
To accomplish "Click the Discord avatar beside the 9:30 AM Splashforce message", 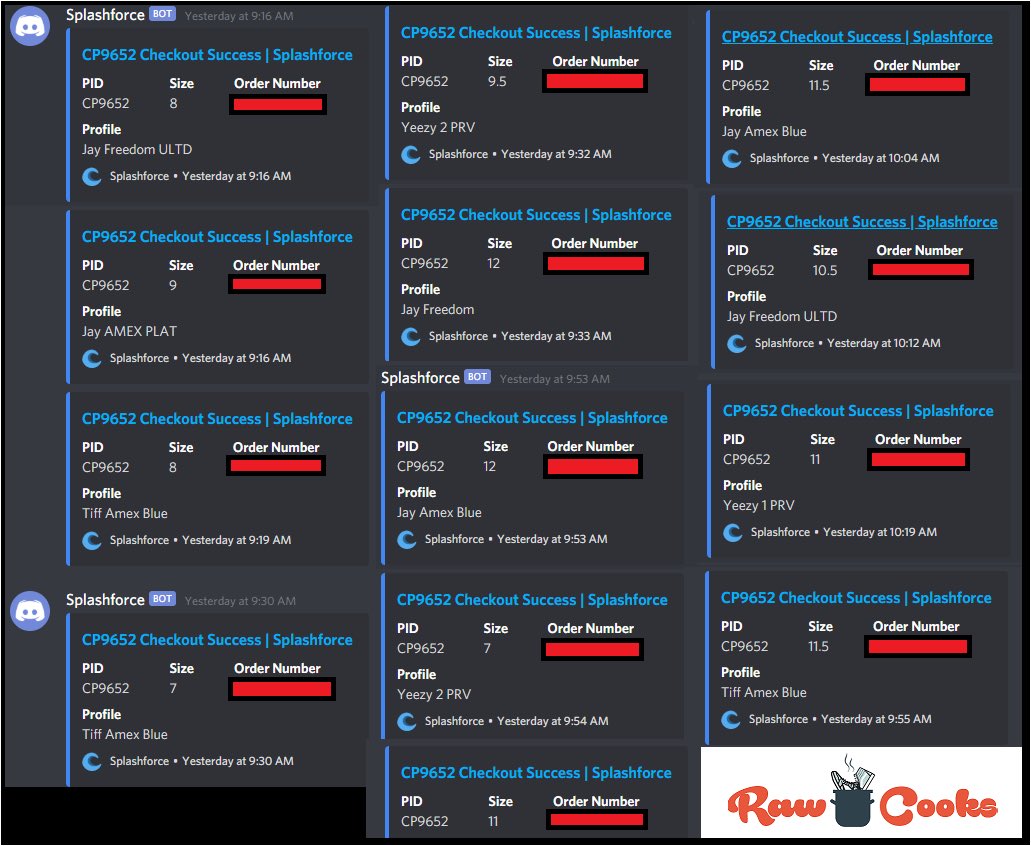I will (30, 611).
